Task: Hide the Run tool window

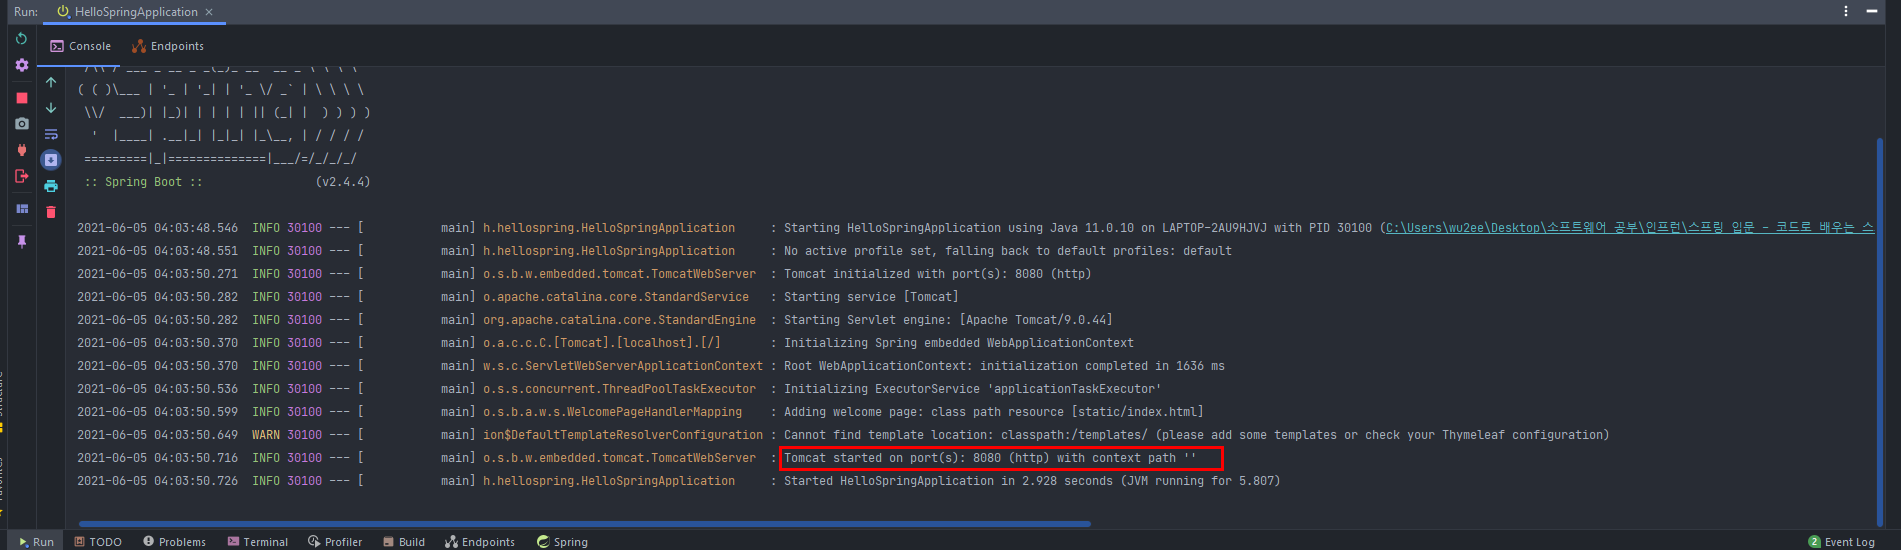Action: coord(1871,11)
